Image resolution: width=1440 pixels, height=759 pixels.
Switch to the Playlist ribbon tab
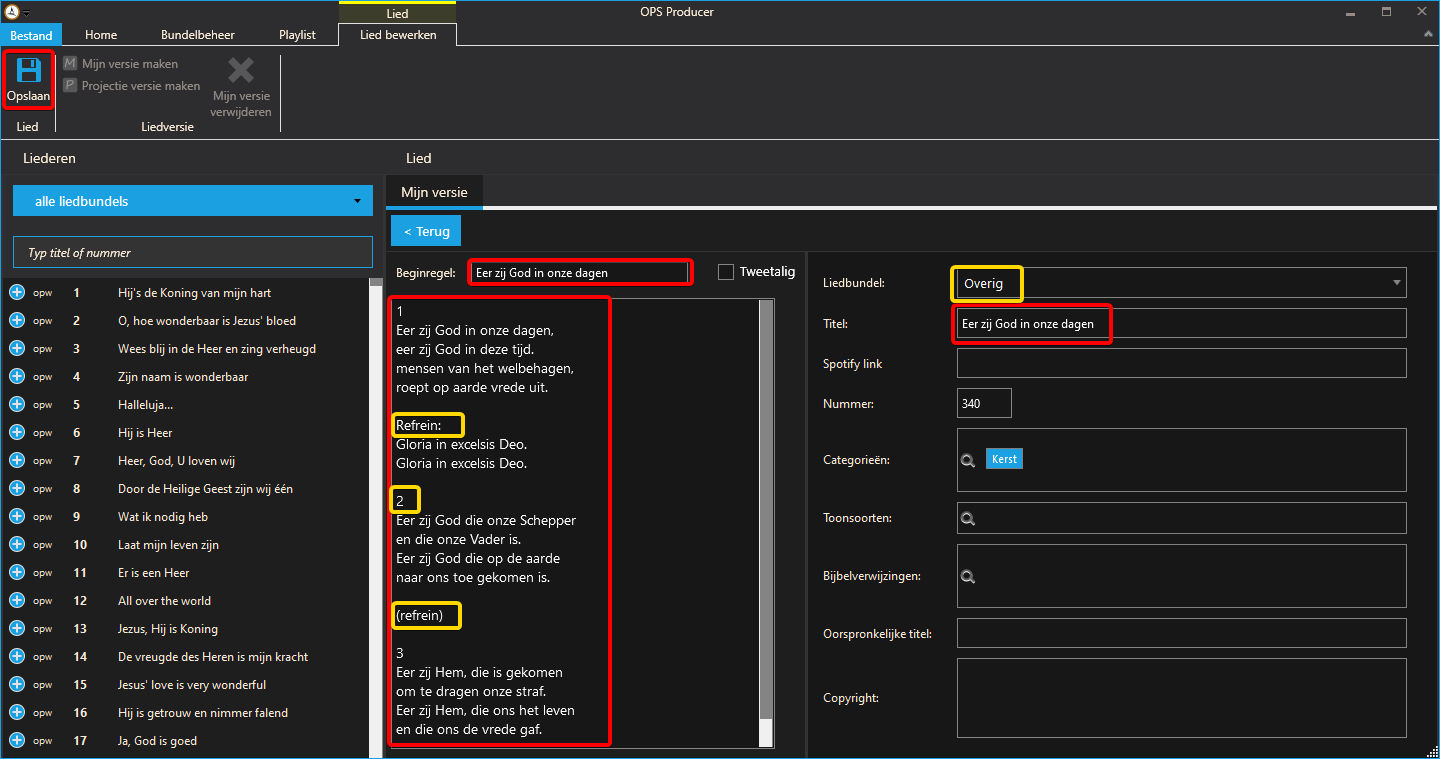pos(297,35)
